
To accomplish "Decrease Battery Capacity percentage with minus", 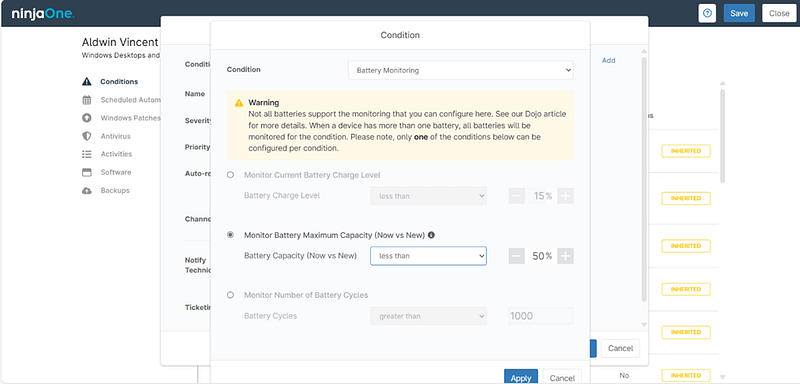I will click(x=517, y=256).
